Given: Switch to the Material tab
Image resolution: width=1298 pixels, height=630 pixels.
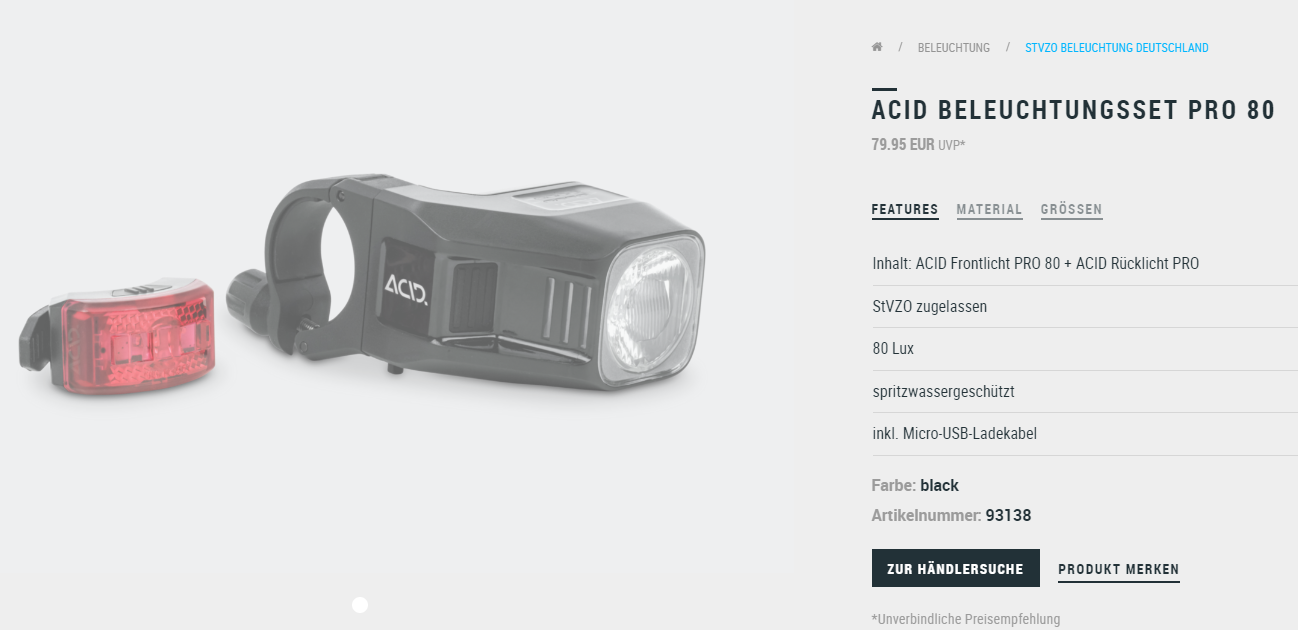Looking at the screenshot, I should 989,210.
